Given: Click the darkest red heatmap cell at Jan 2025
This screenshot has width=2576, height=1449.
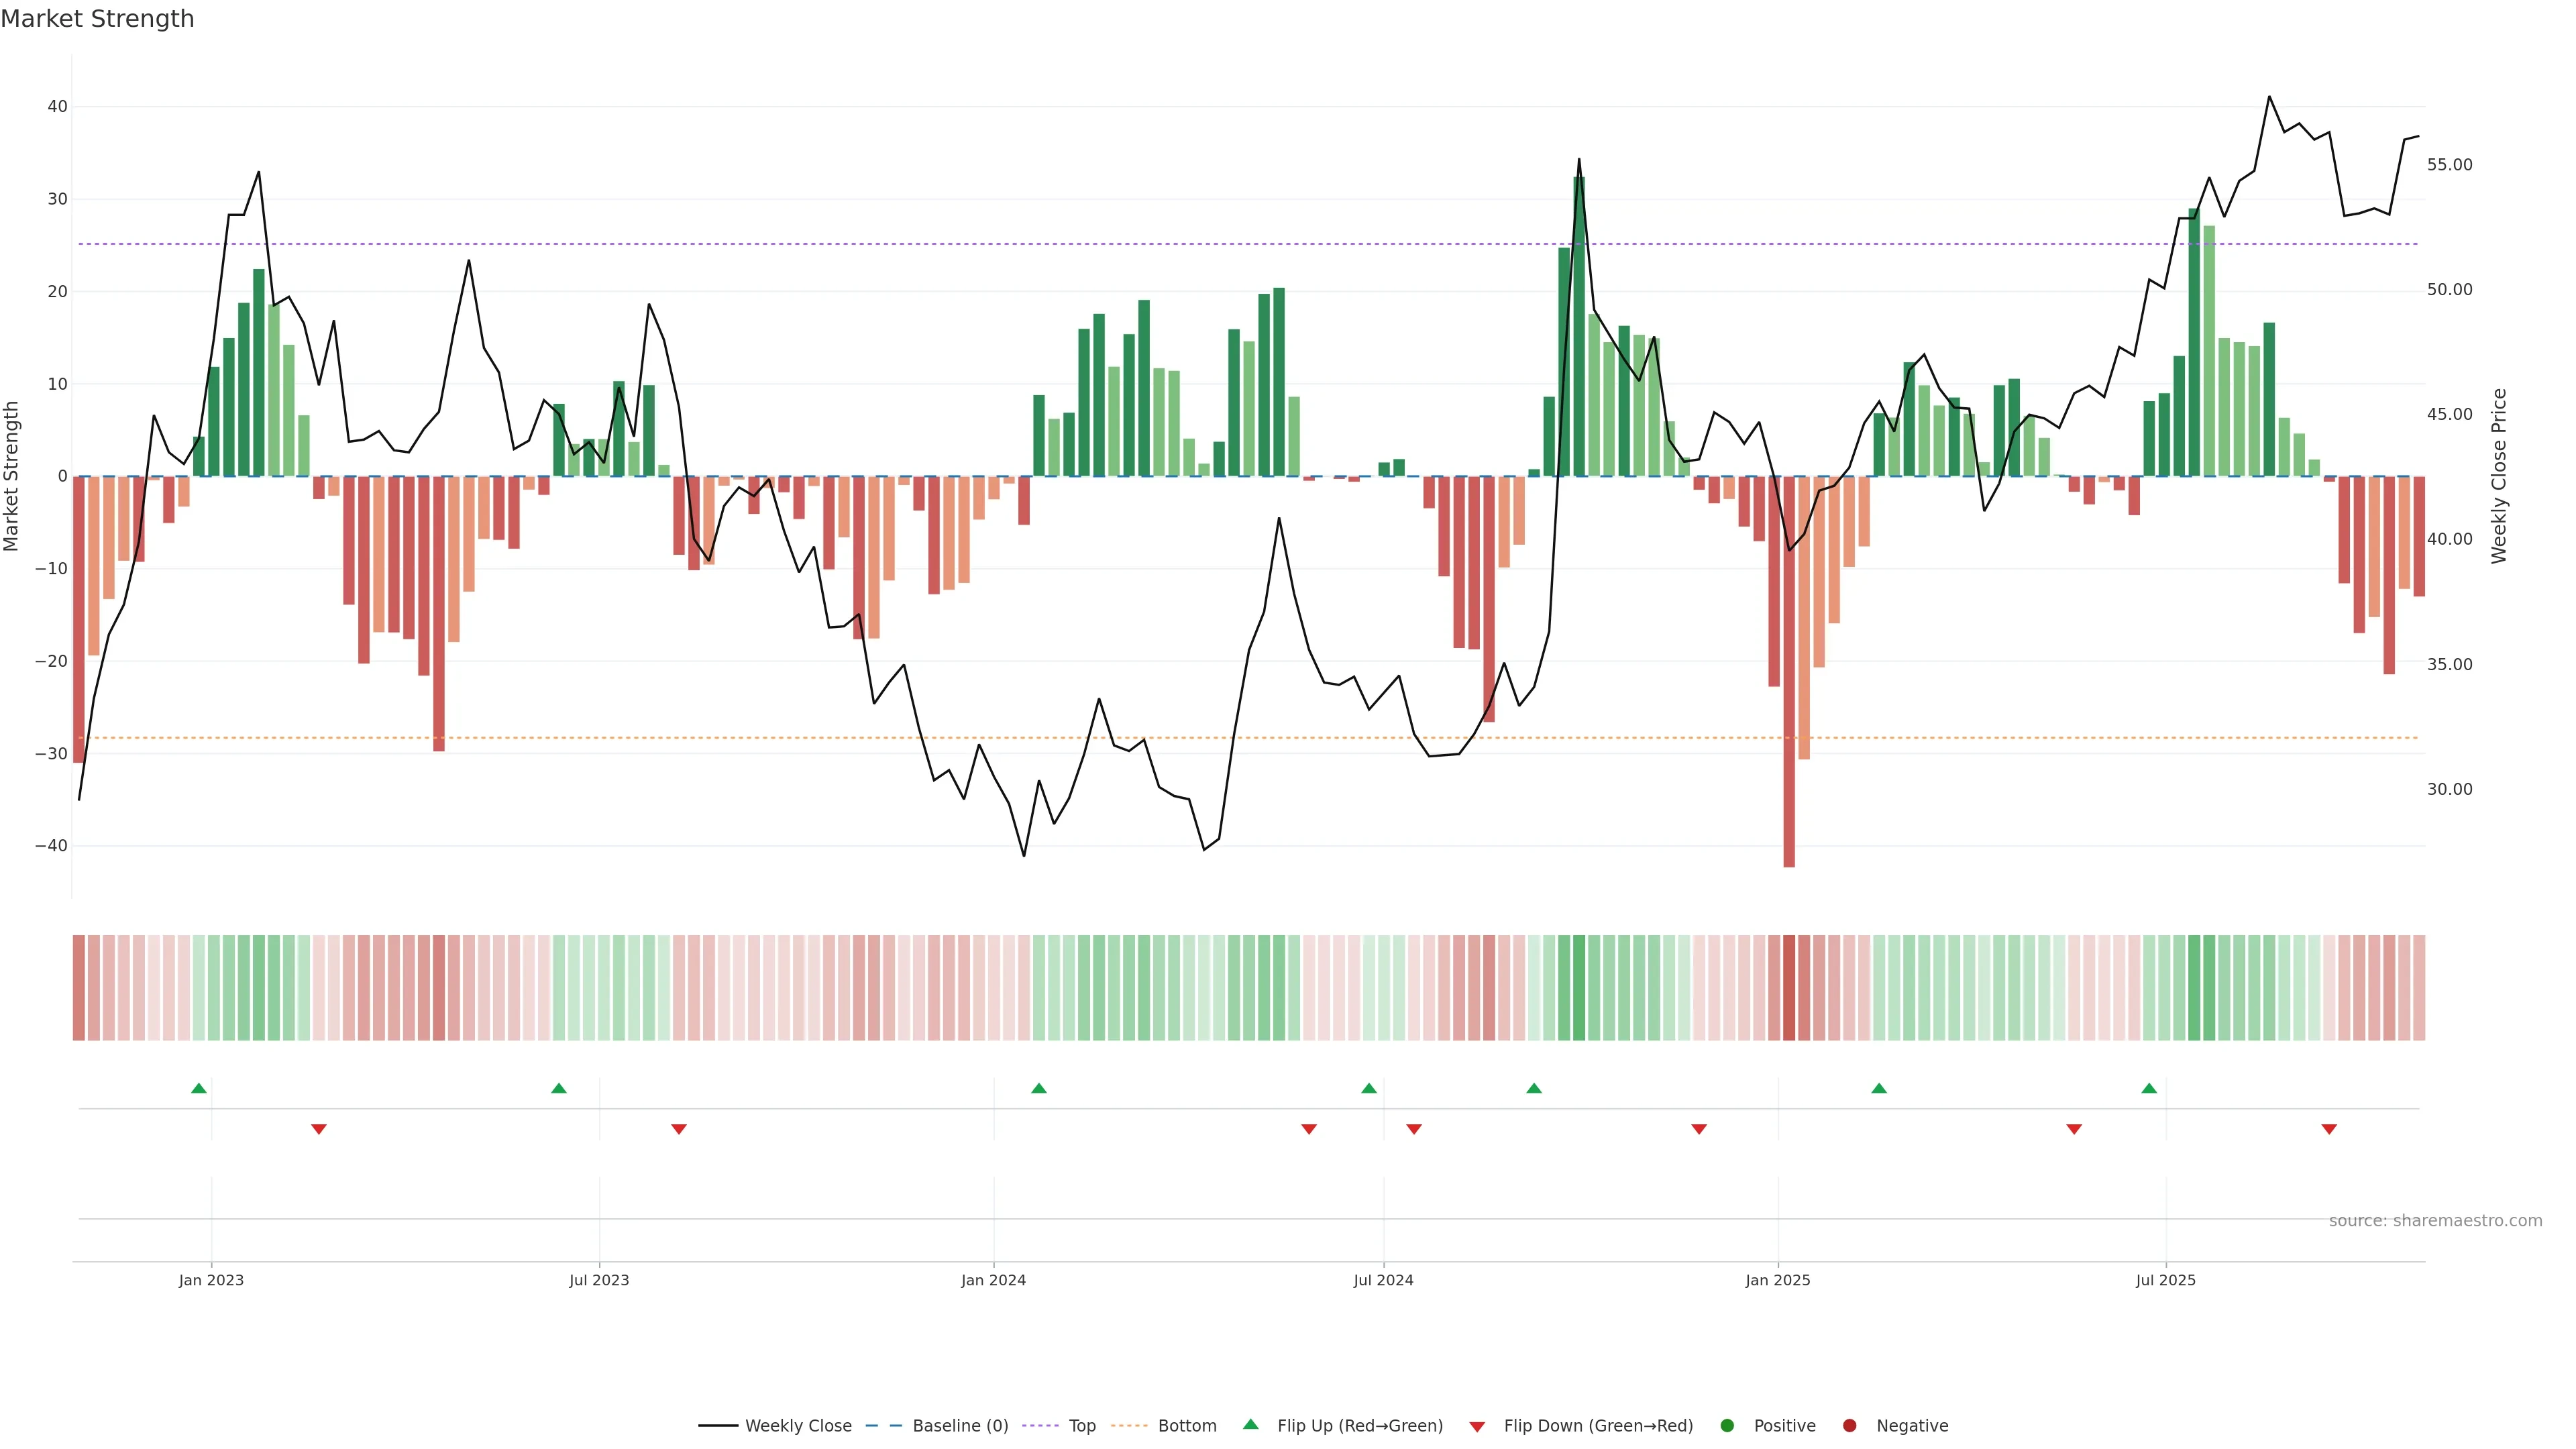Looking at the screenshot, I should pyautogui.click(x=1789, y=988).
